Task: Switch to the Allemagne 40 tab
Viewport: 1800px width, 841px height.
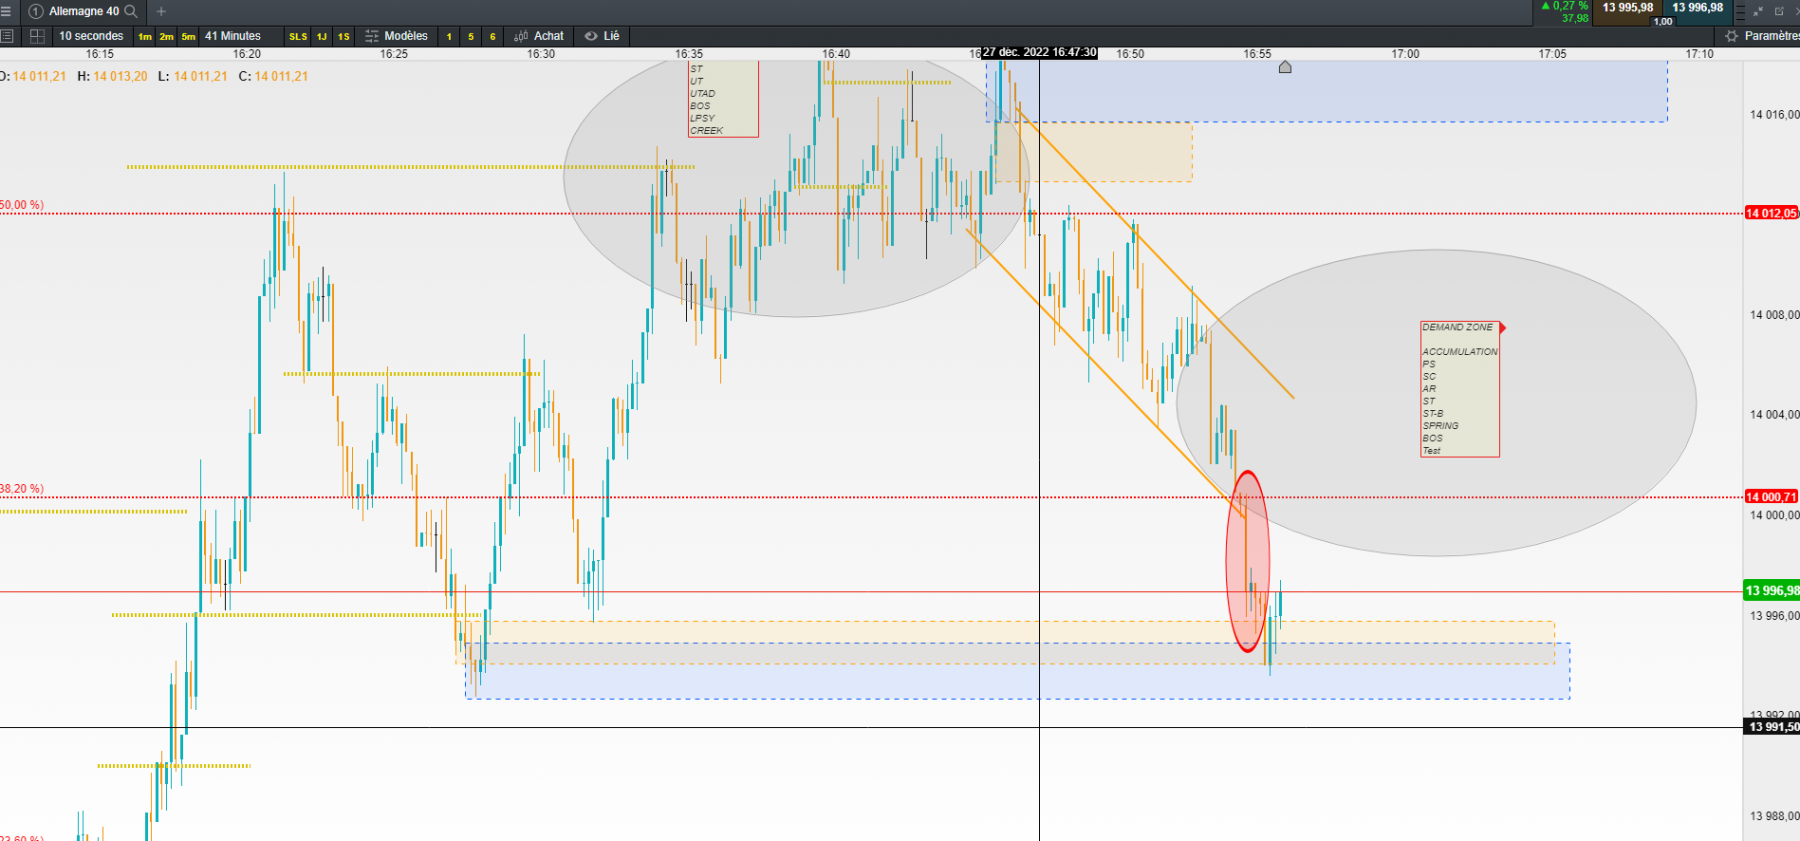Action: 84,11
